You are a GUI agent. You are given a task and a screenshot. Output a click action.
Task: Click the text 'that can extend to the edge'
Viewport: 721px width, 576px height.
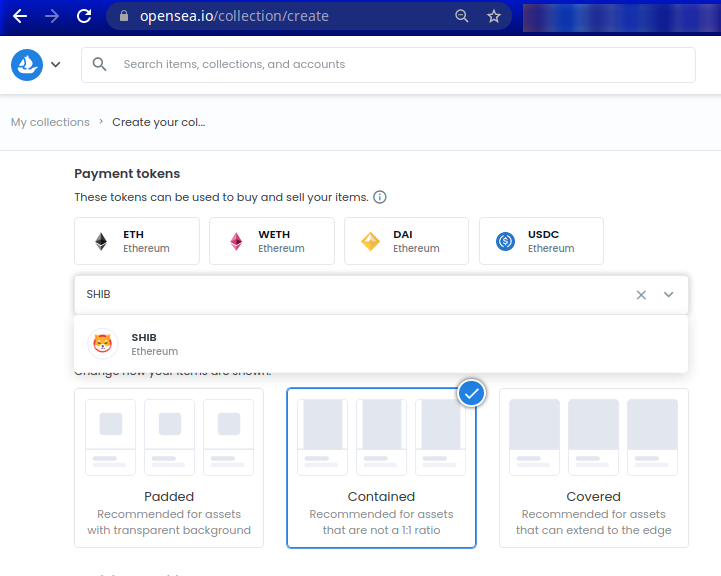tap(594, 530)
